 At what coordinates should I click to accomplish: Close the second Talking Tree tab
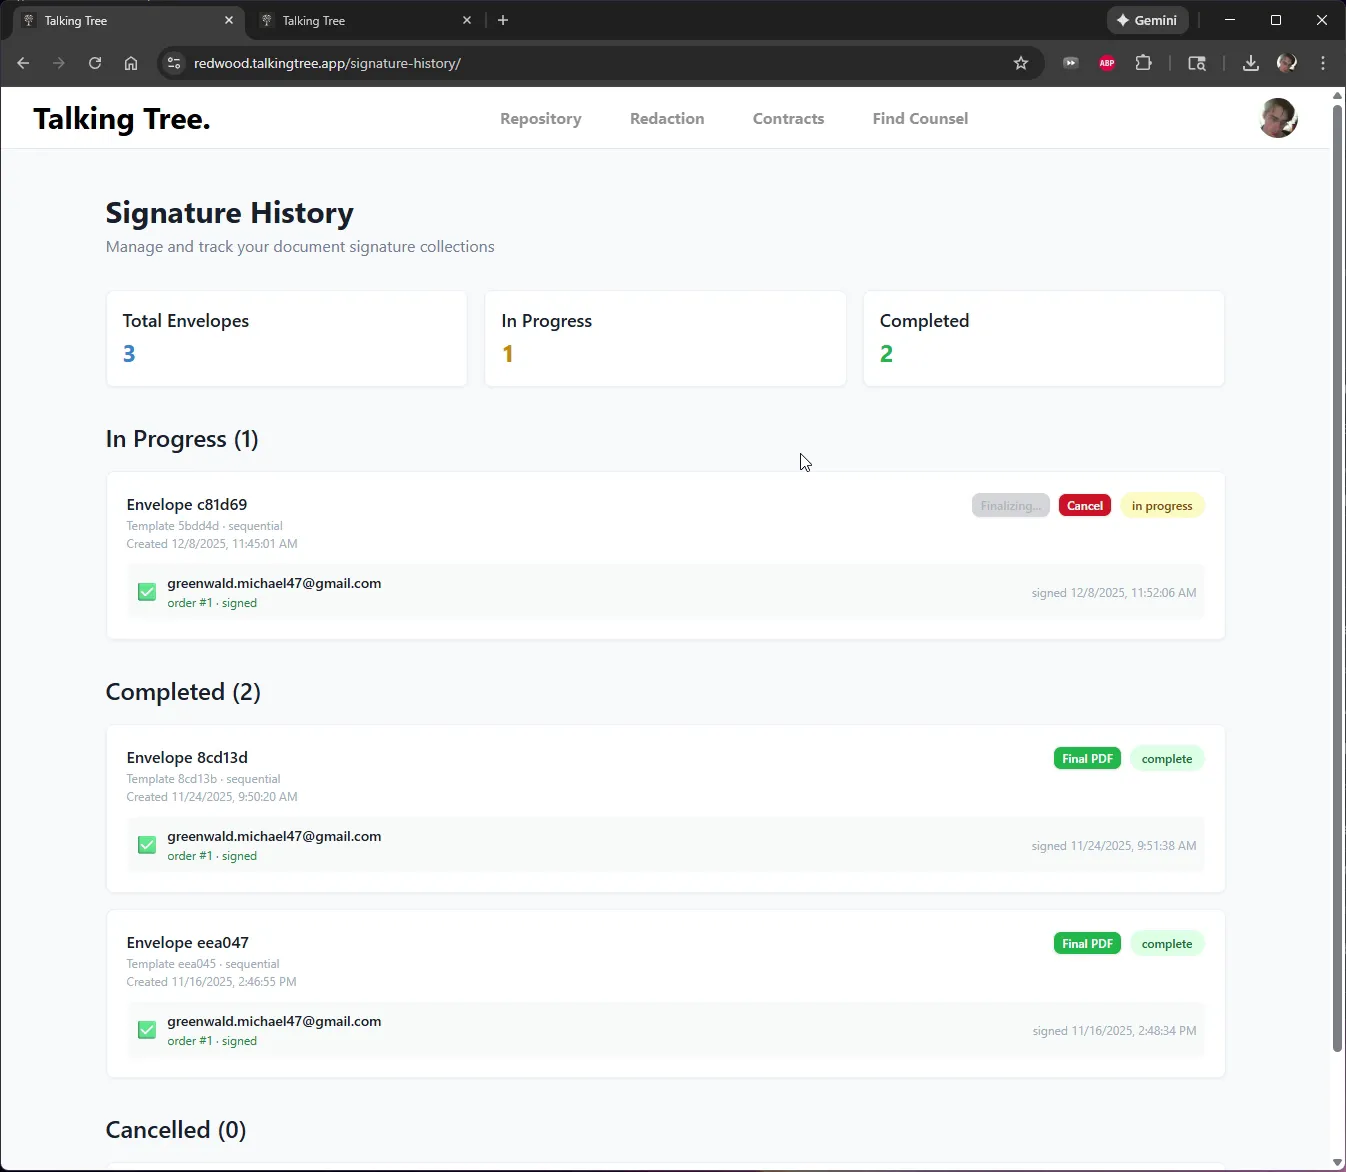(x=467, y=20)
